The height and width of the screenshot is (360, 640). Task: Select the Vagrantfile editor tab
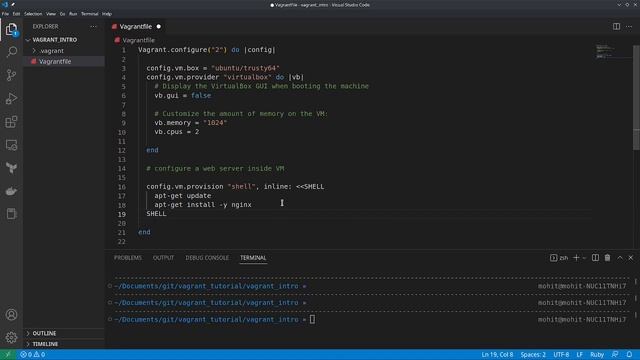click(x=136, y=27)
